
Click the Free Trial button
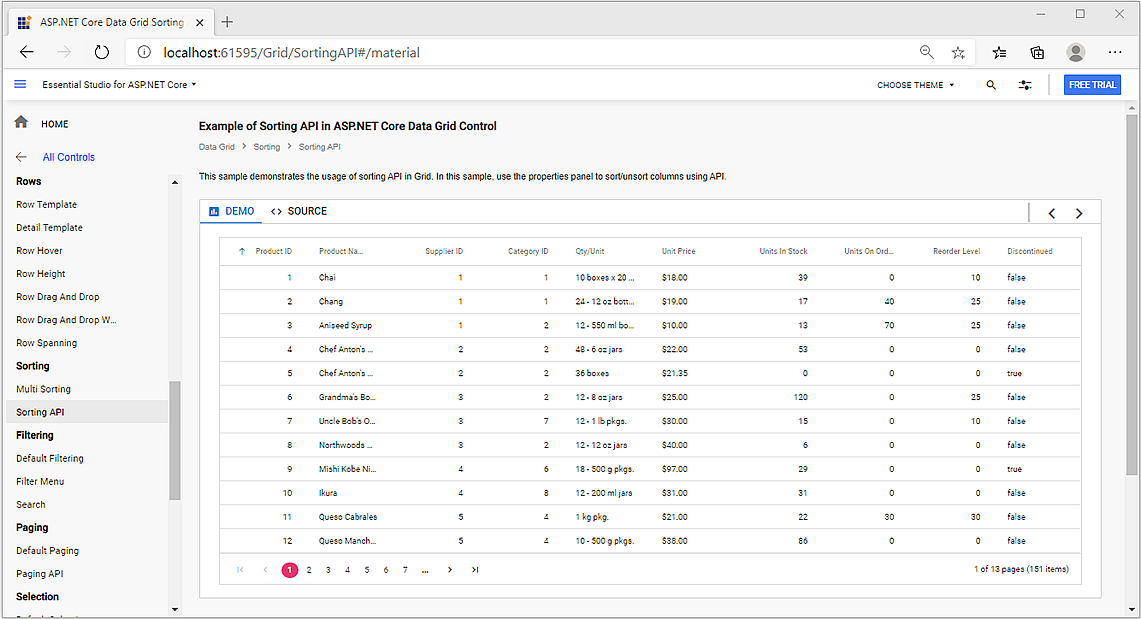pyautogui.click(x=1092, y=85)
